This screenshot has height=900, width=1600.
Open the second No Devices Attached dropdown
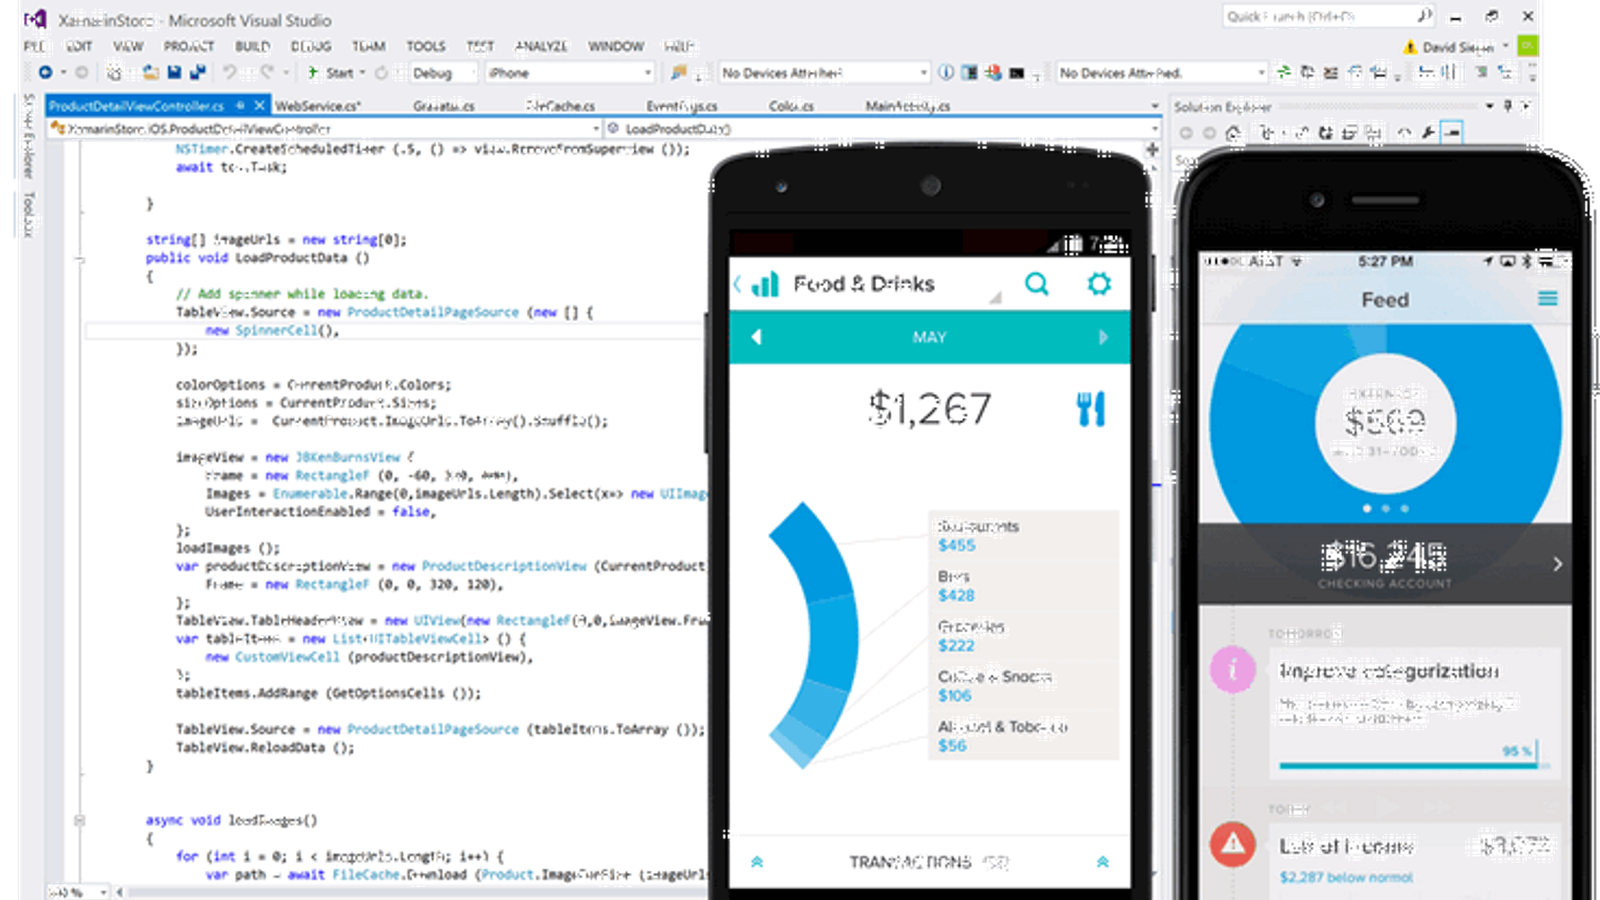1162,73
